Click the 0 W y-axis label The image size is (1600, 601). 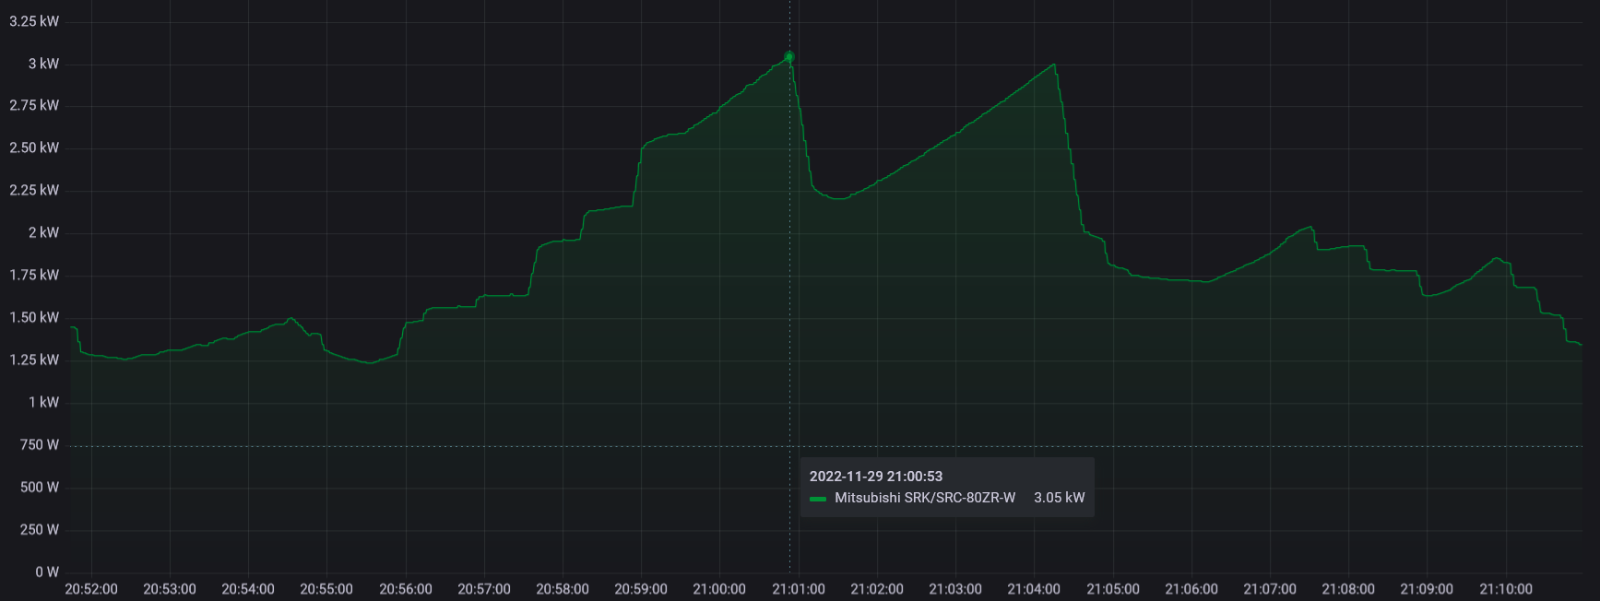coord(47,572)
